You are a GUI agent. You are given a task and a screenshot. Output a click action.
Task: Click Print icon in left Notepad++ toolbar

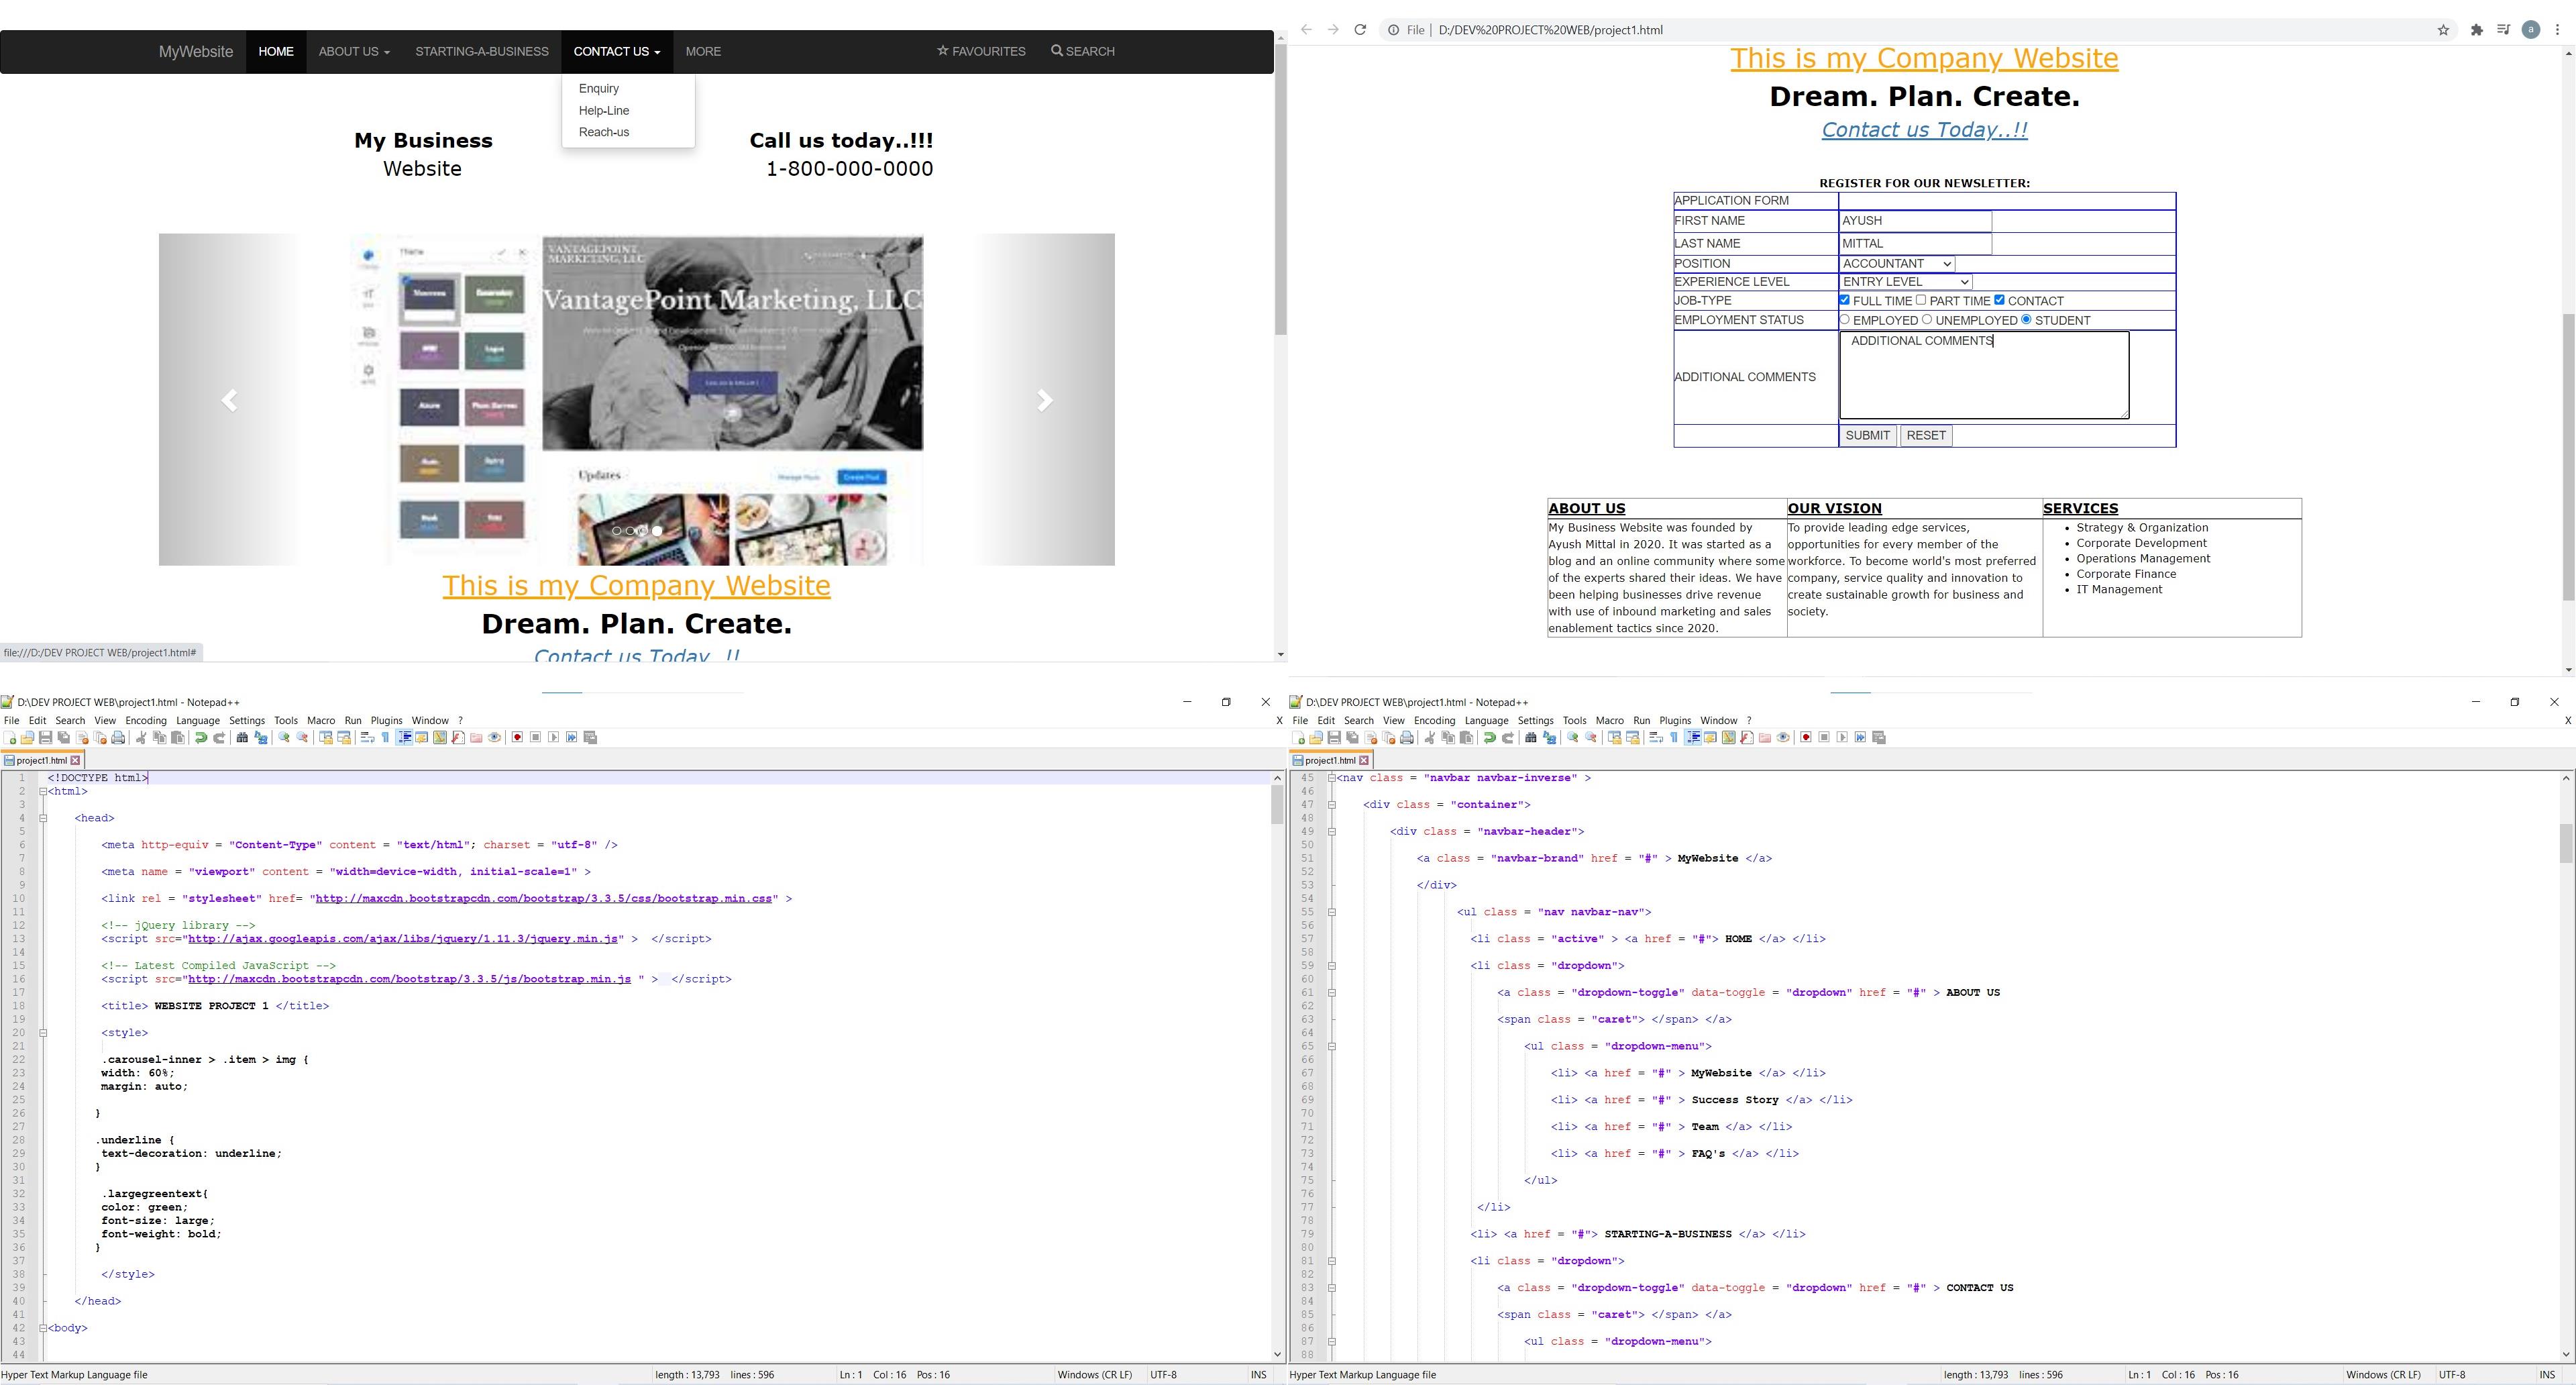click(118, 738)
